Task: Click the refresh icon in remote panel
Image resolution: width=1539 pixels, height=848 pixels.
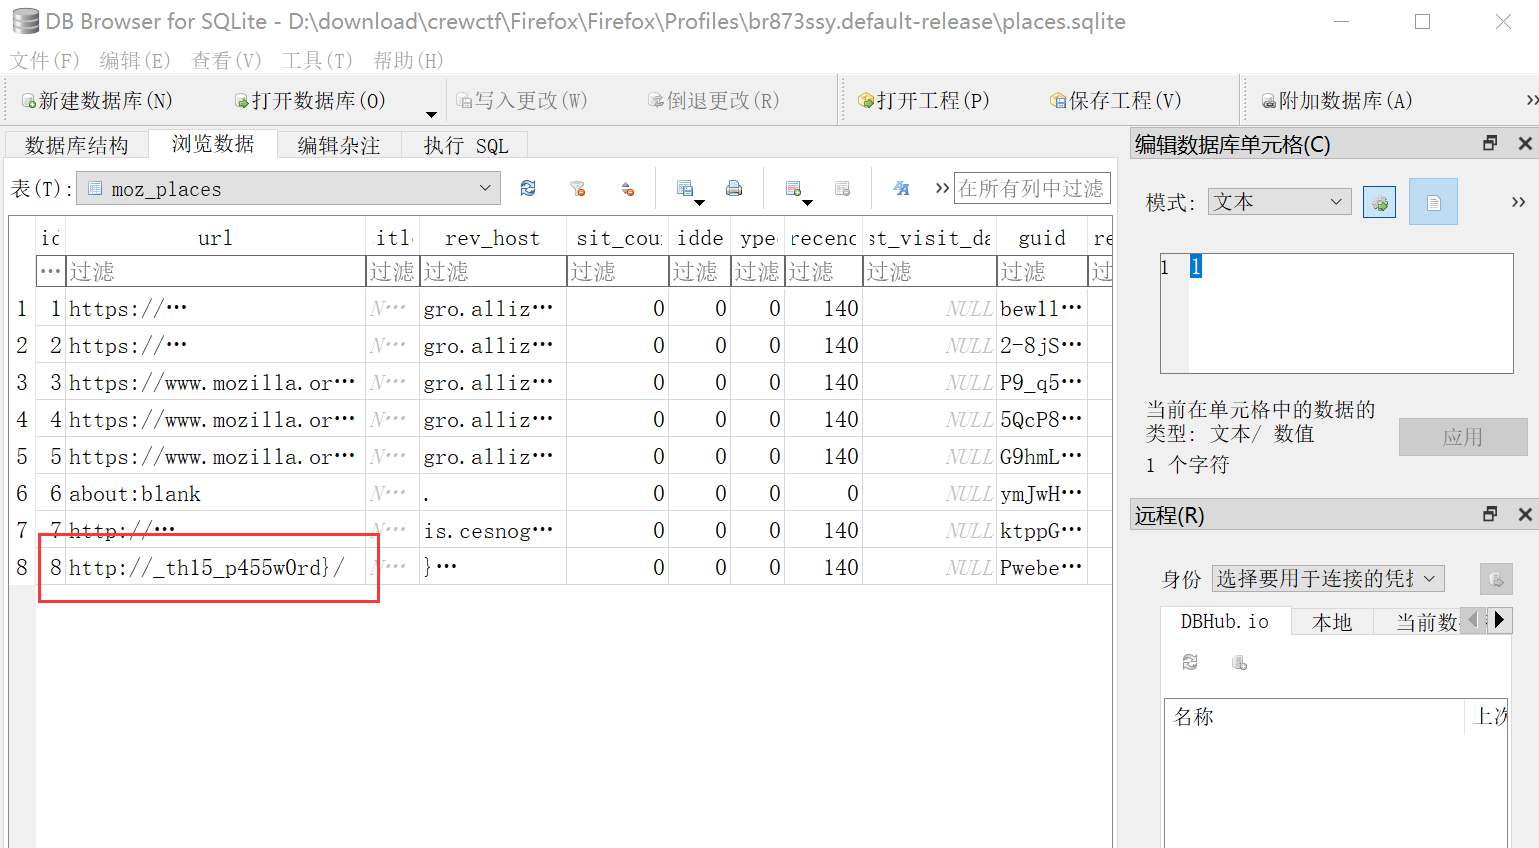Action: (1190, 662)
